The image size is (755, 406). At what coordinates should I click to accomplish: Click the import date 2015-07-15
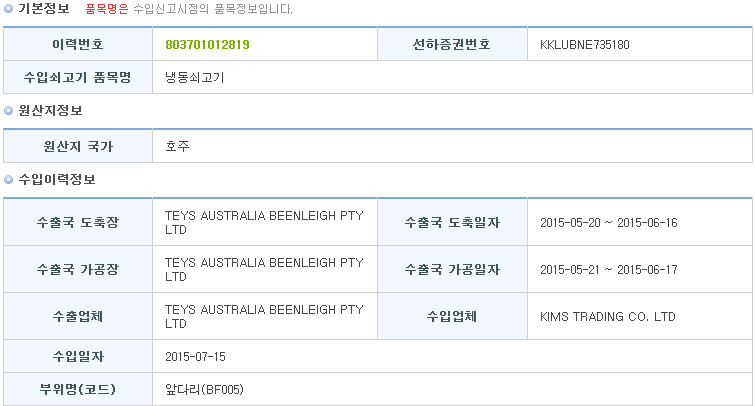[195, 356]
